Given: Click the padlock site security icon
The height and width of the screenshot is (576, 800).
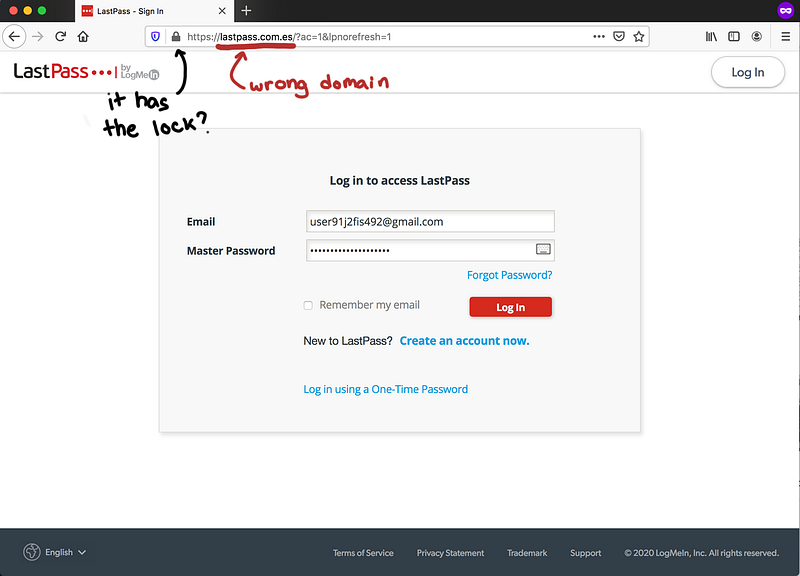Looking at the screenshot, I should tap(176, 37).
